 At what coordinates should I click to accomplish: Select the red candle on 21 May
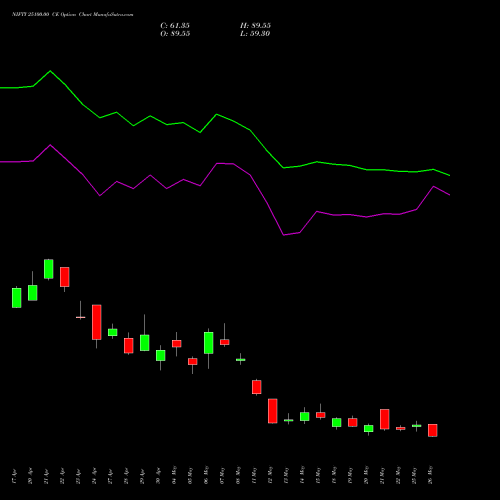click(385, 419)
